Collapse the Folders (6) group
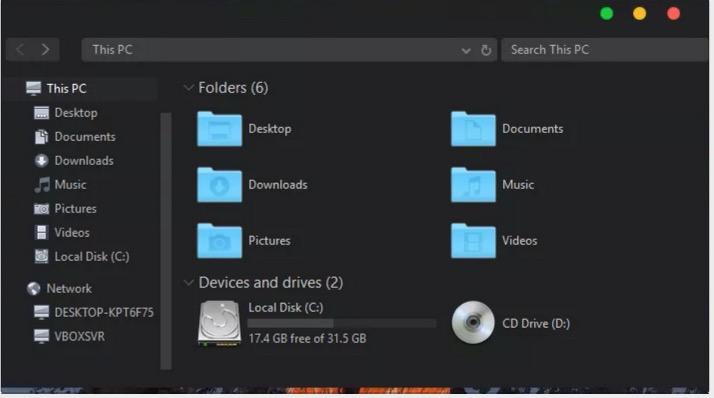714x398 pixels. 188,87
